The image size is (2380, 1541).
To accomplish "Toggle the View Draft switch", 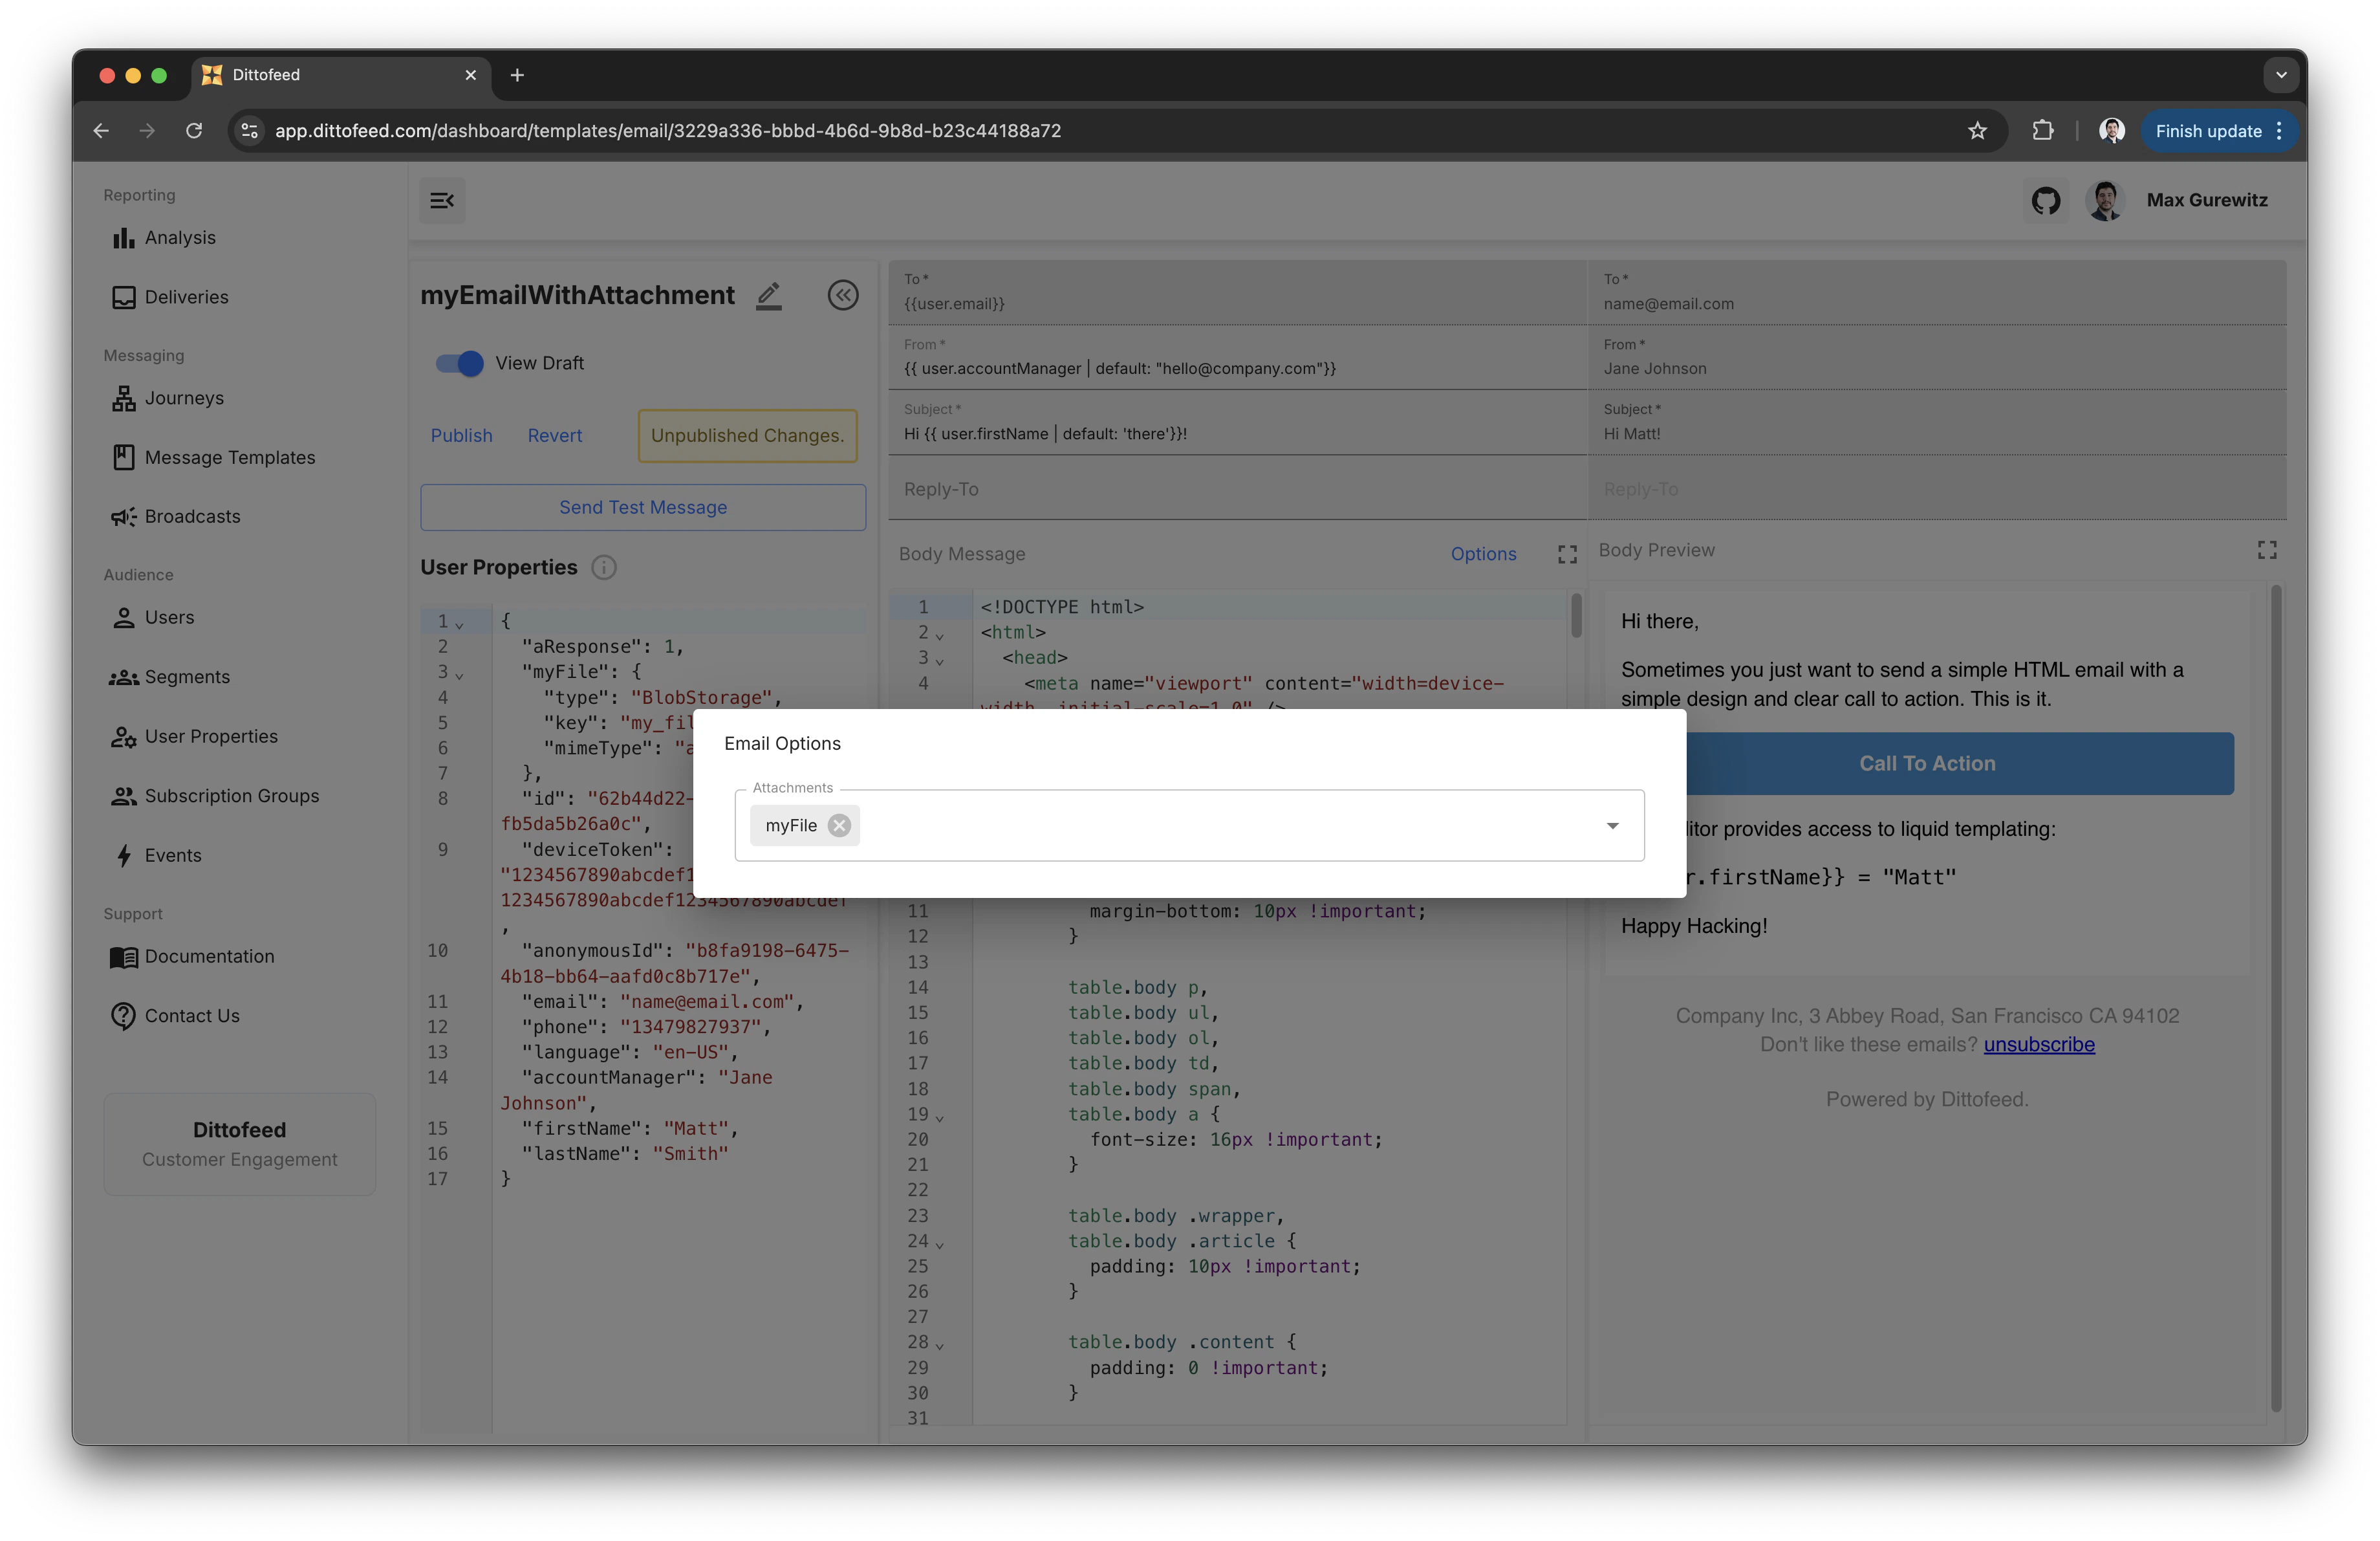I will coord(459,363).
